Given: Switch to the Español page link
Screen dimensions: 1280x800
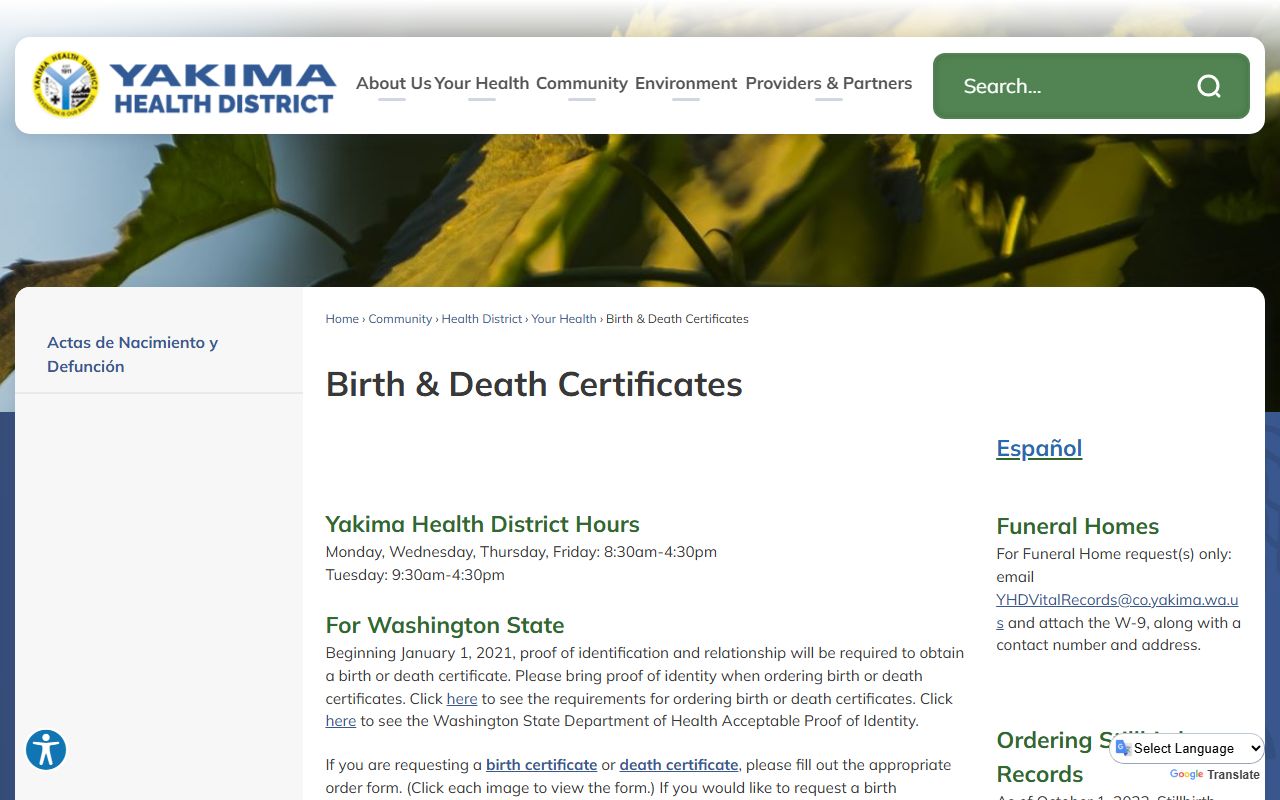Looking at the screenshot, I should click(1039, 448).
